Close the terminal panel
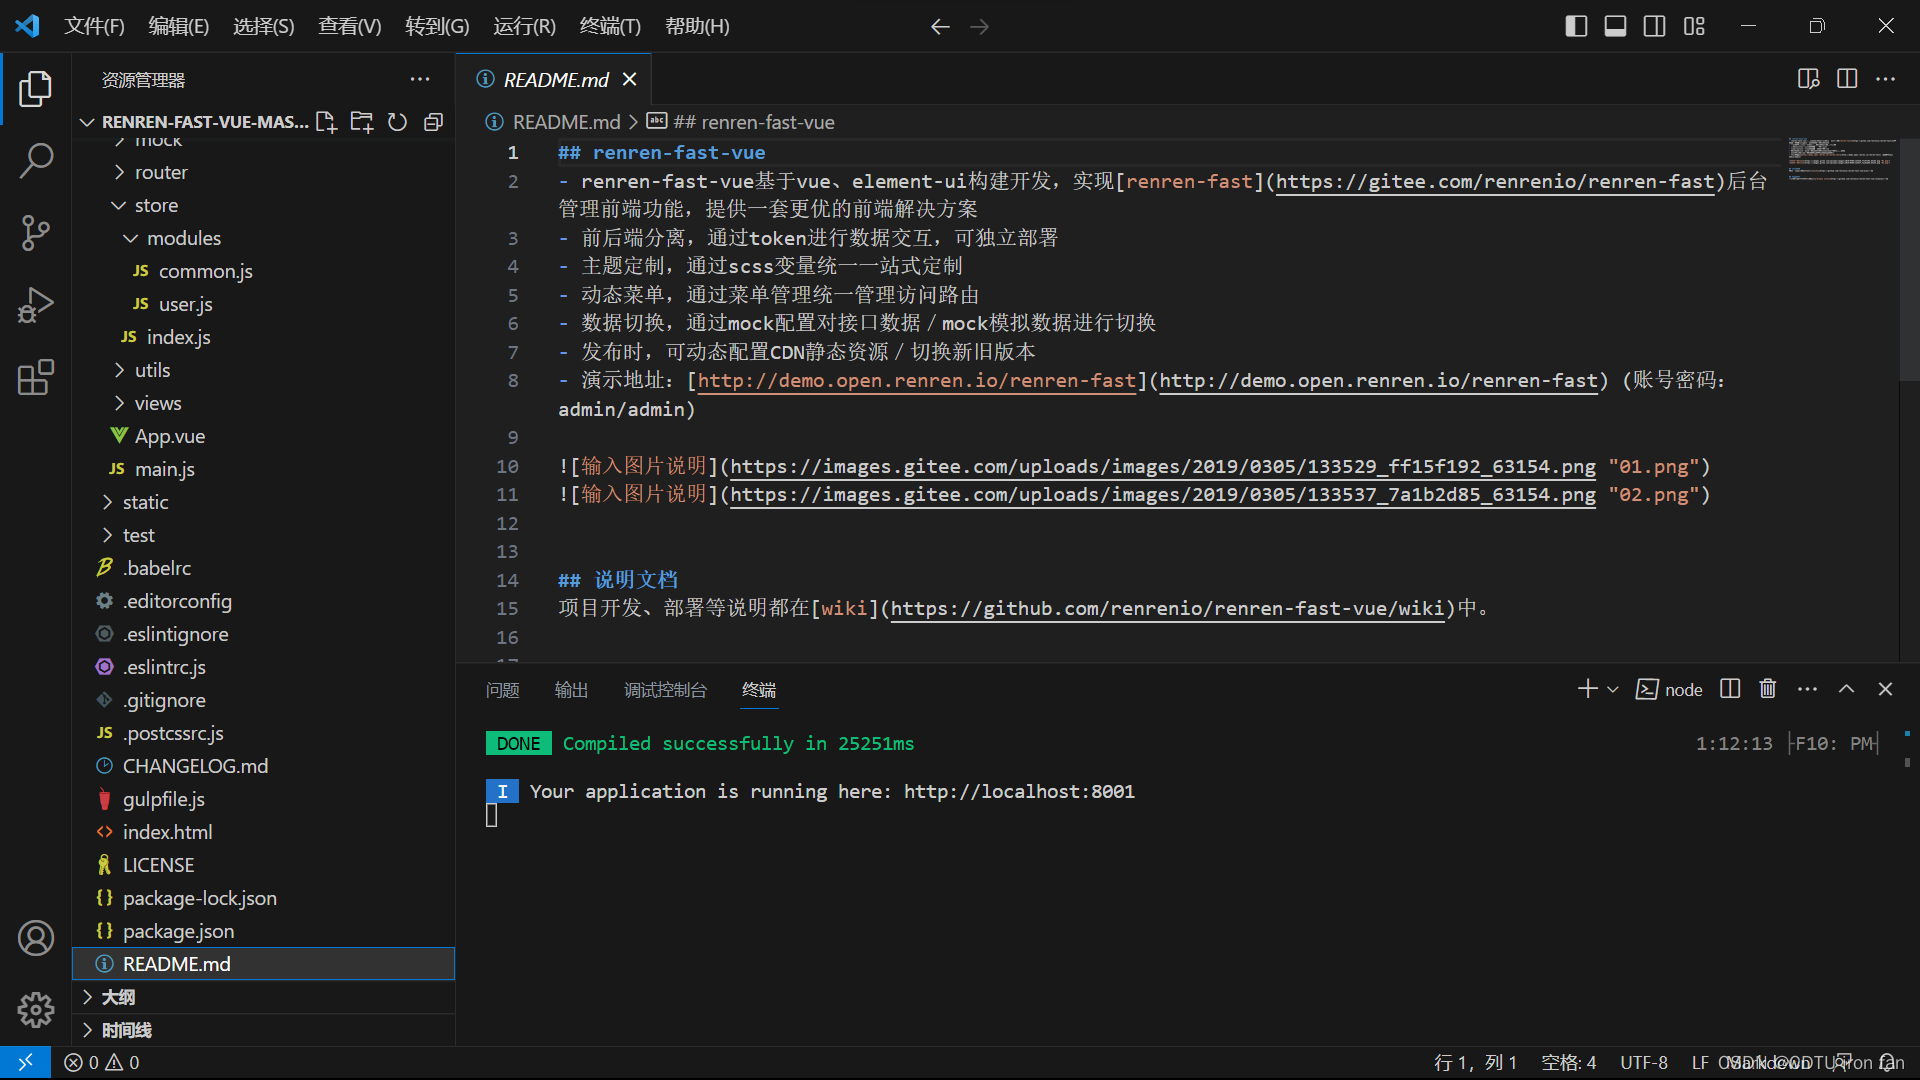Screen dimensions: 1920x1080 1885,689
